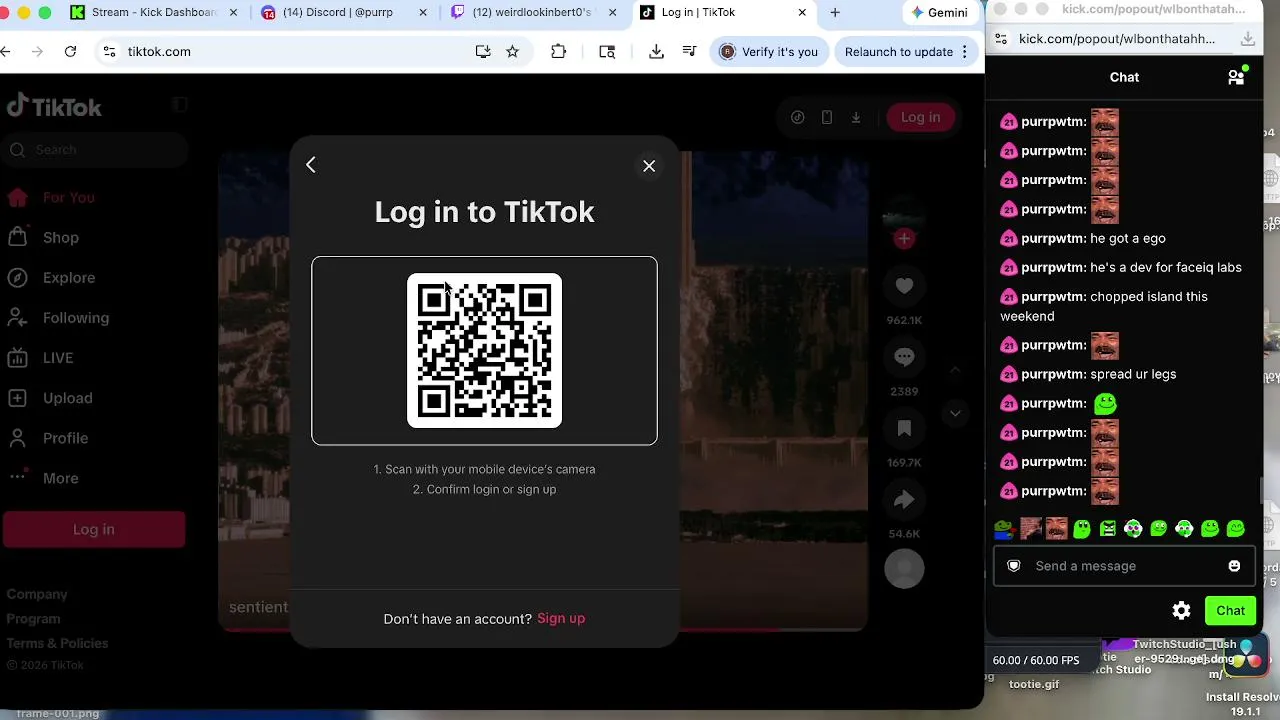Bookmark the video with the favorites icon

point(904,428)
